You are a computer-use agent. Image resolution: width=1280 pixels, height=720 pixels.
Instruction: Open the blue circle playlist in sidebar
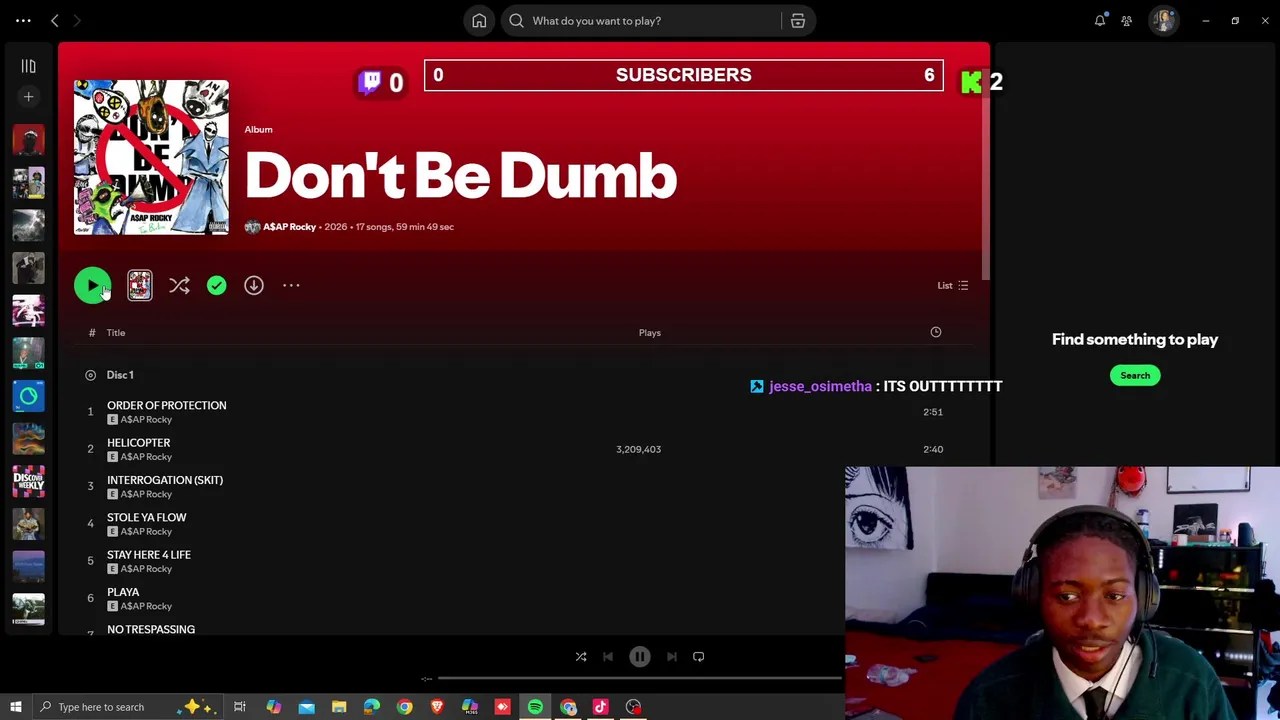(x=28, y=397)
